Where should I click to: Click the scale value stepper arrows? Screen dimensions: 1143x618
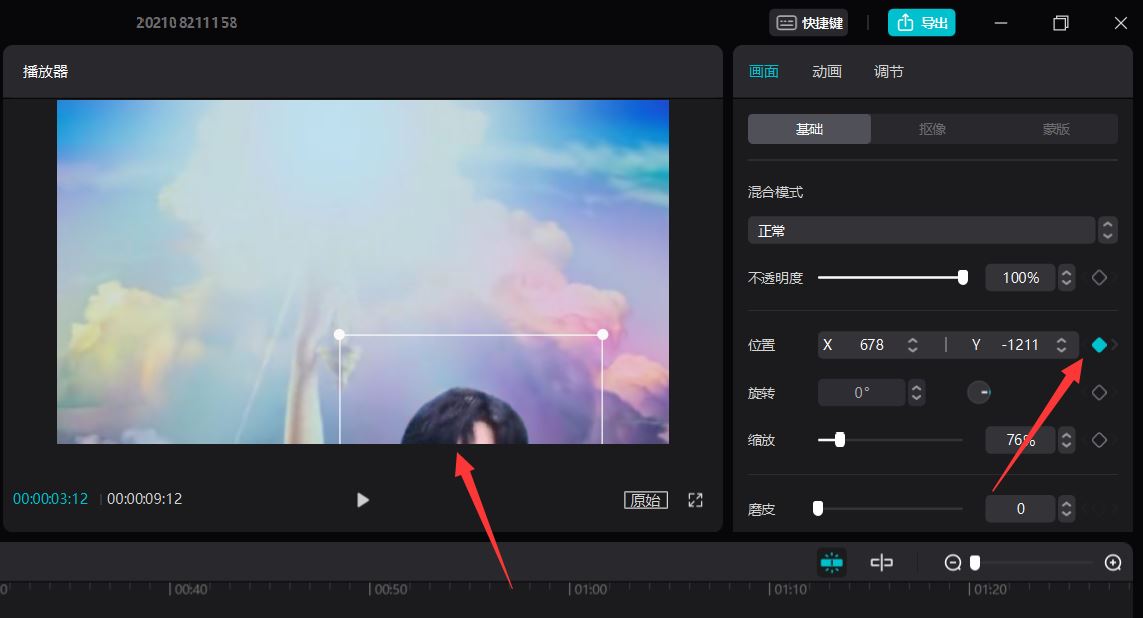[x=1066, y=440]
